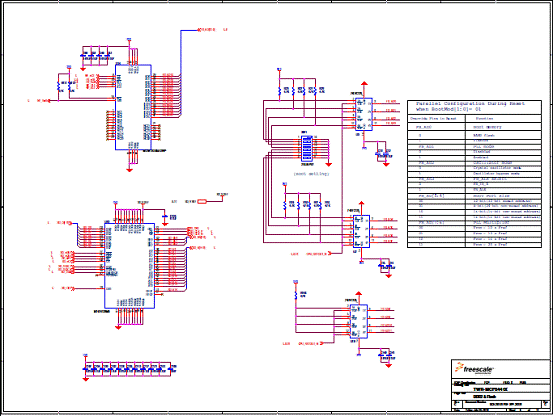
Task: Click the two pull-up resistors left of the flash chip
Action: click(64, 86)
